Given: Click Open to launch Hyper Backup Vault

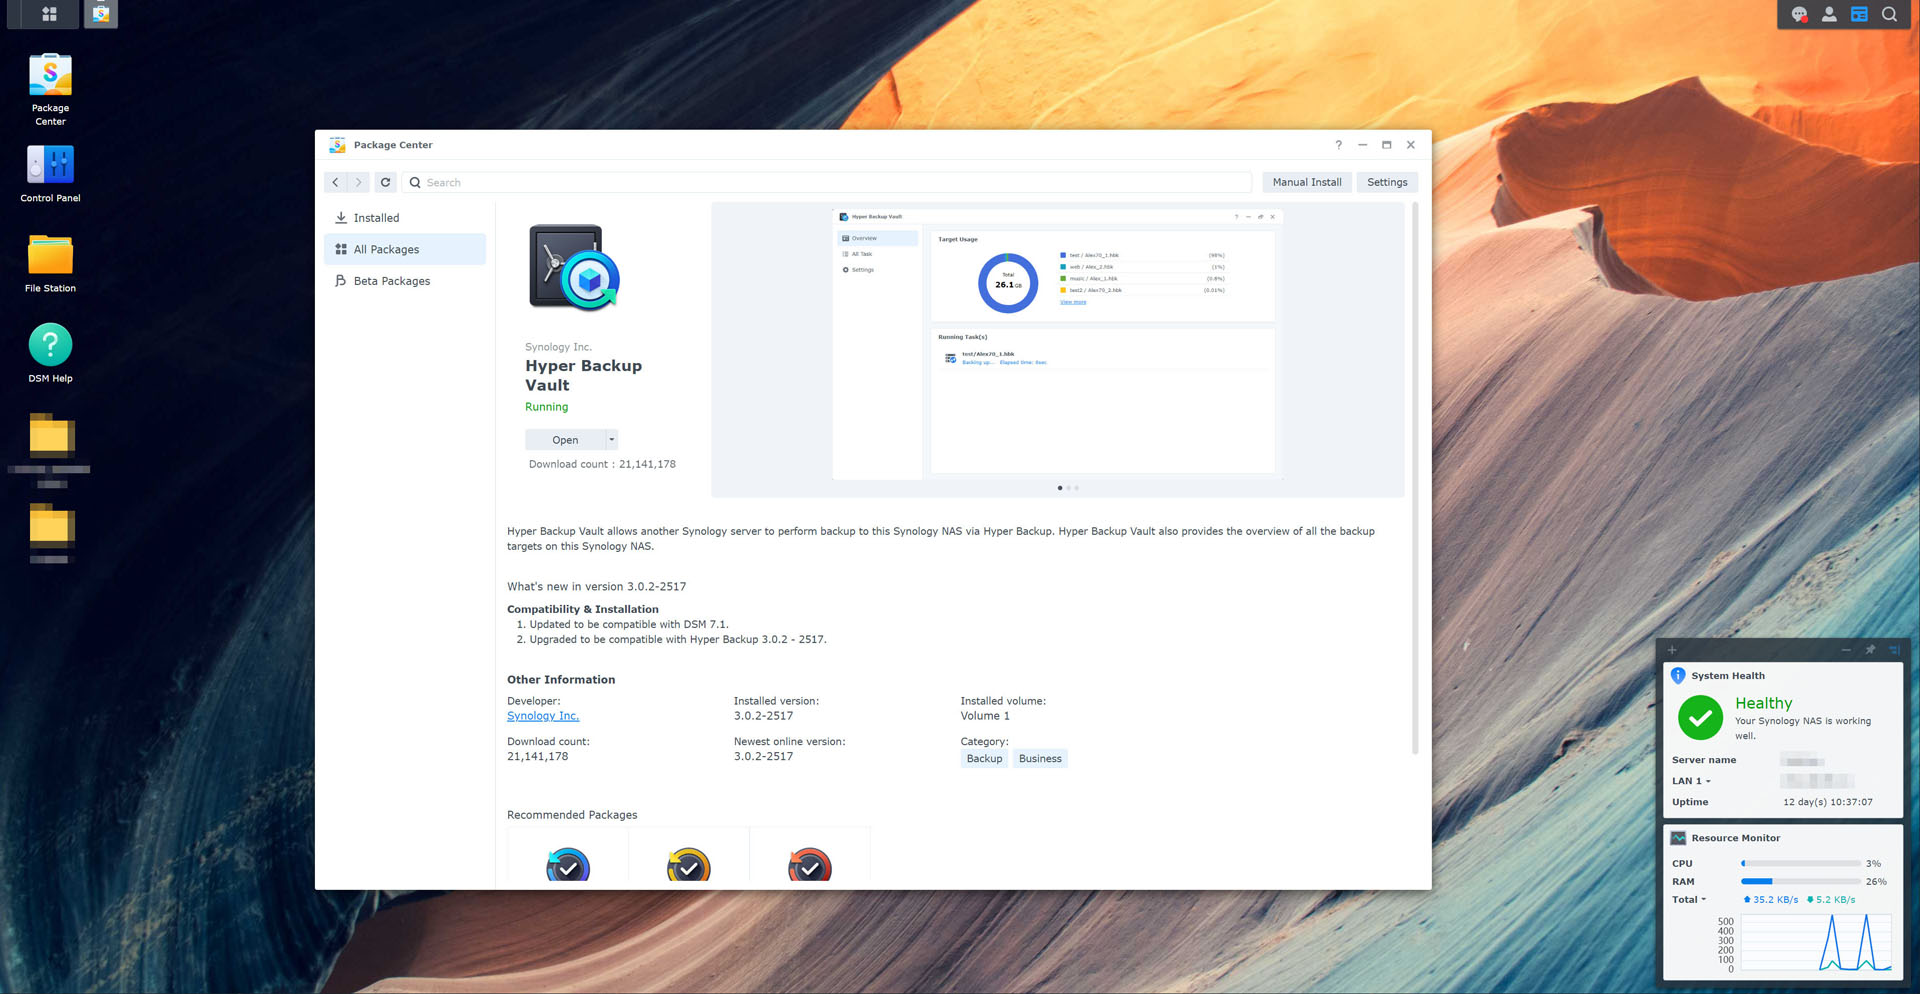Looking at the screenshot, I should (565, 440).
